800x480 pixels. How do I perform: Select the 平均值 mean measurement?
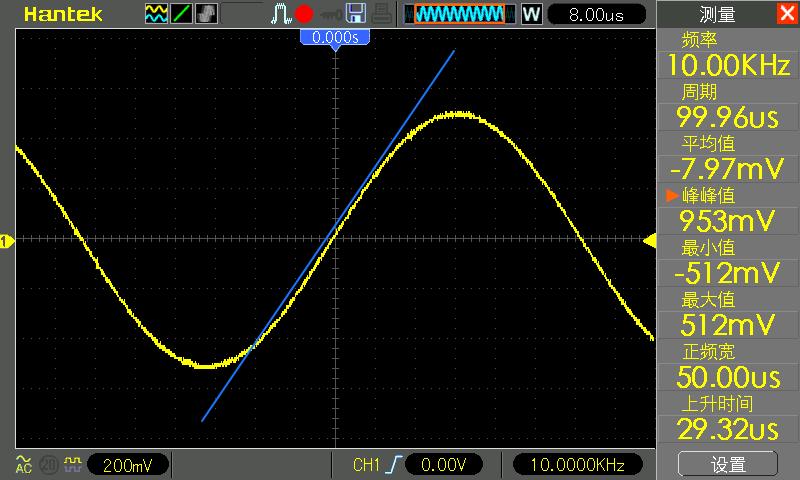pyautogui.click(x=708, y=143)
